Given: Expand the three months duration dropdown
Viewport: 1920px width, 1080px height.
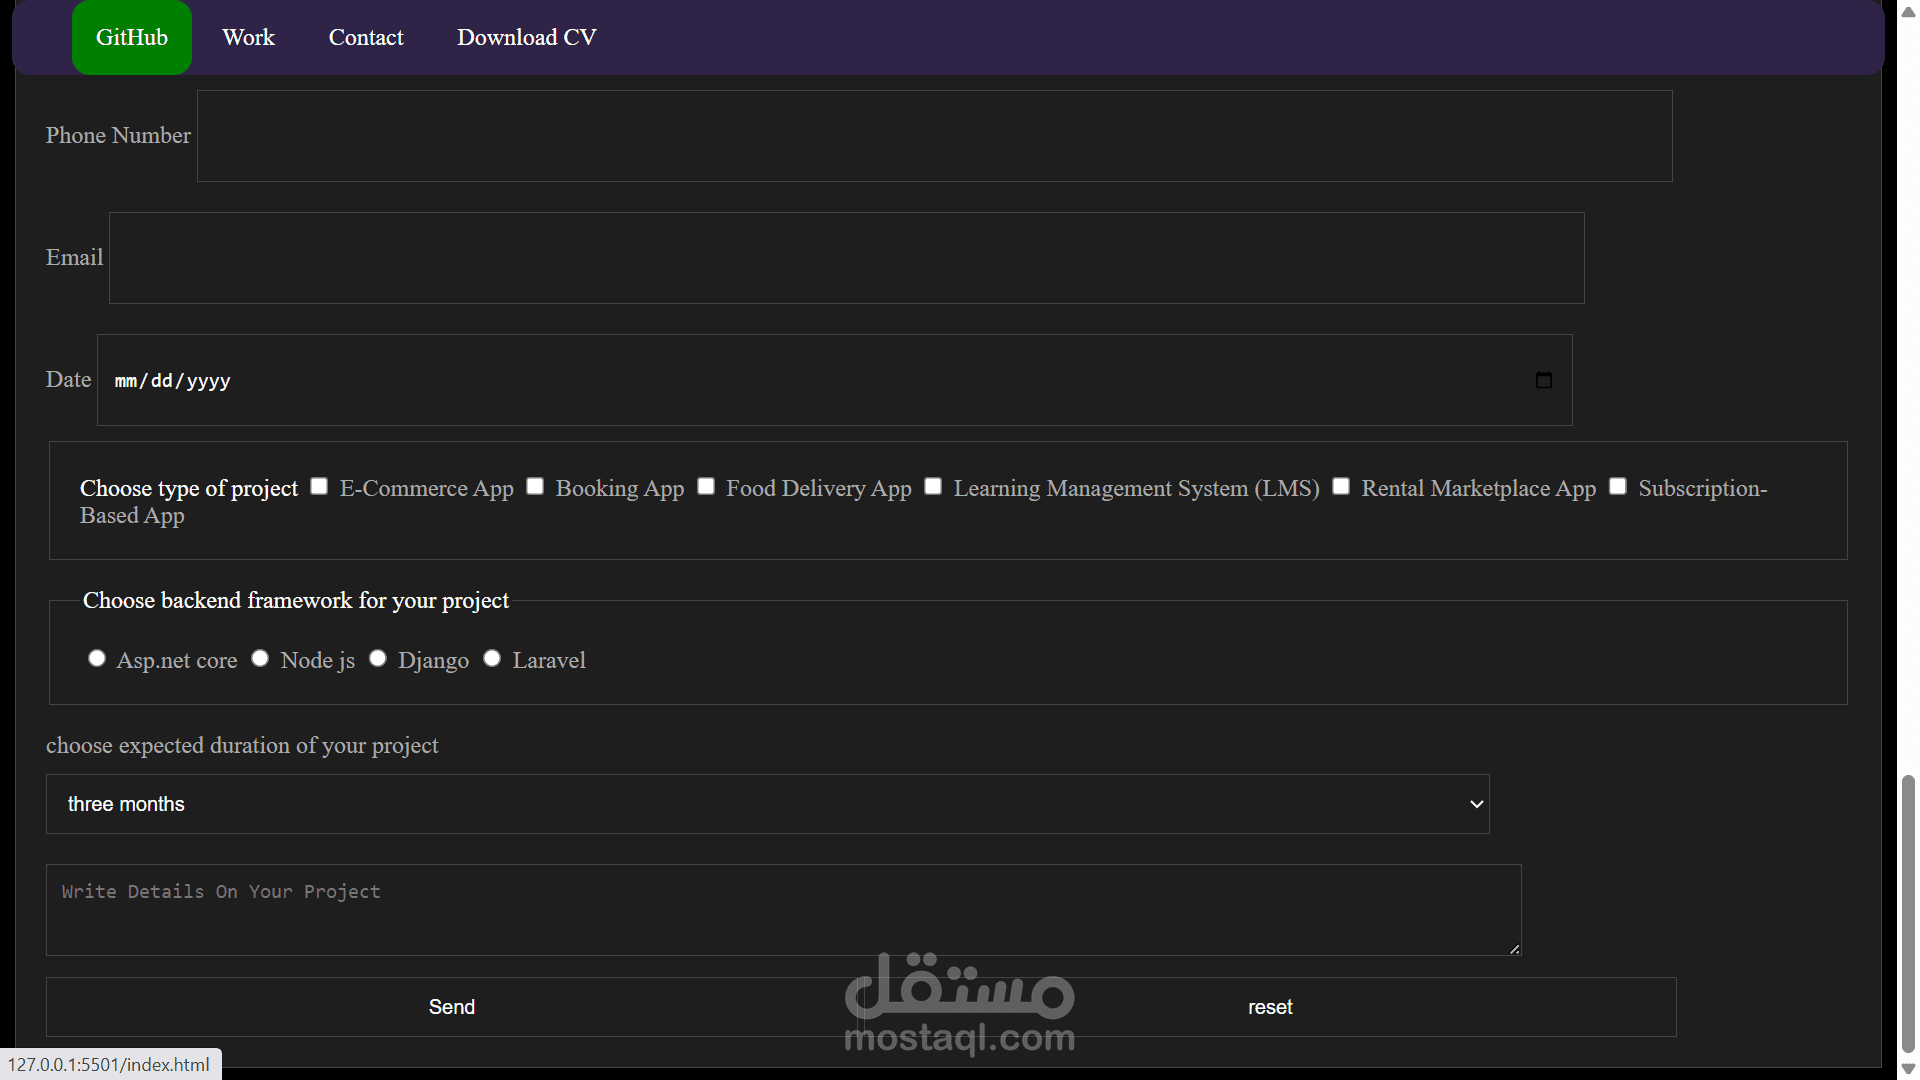Looking at the screenshot, I should [767, 804].
